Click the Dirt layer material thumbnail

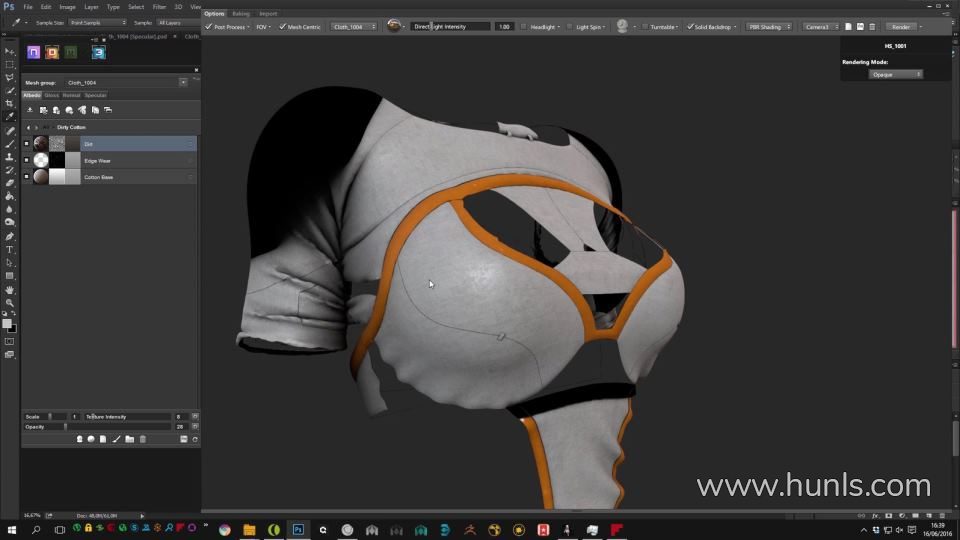41,144
